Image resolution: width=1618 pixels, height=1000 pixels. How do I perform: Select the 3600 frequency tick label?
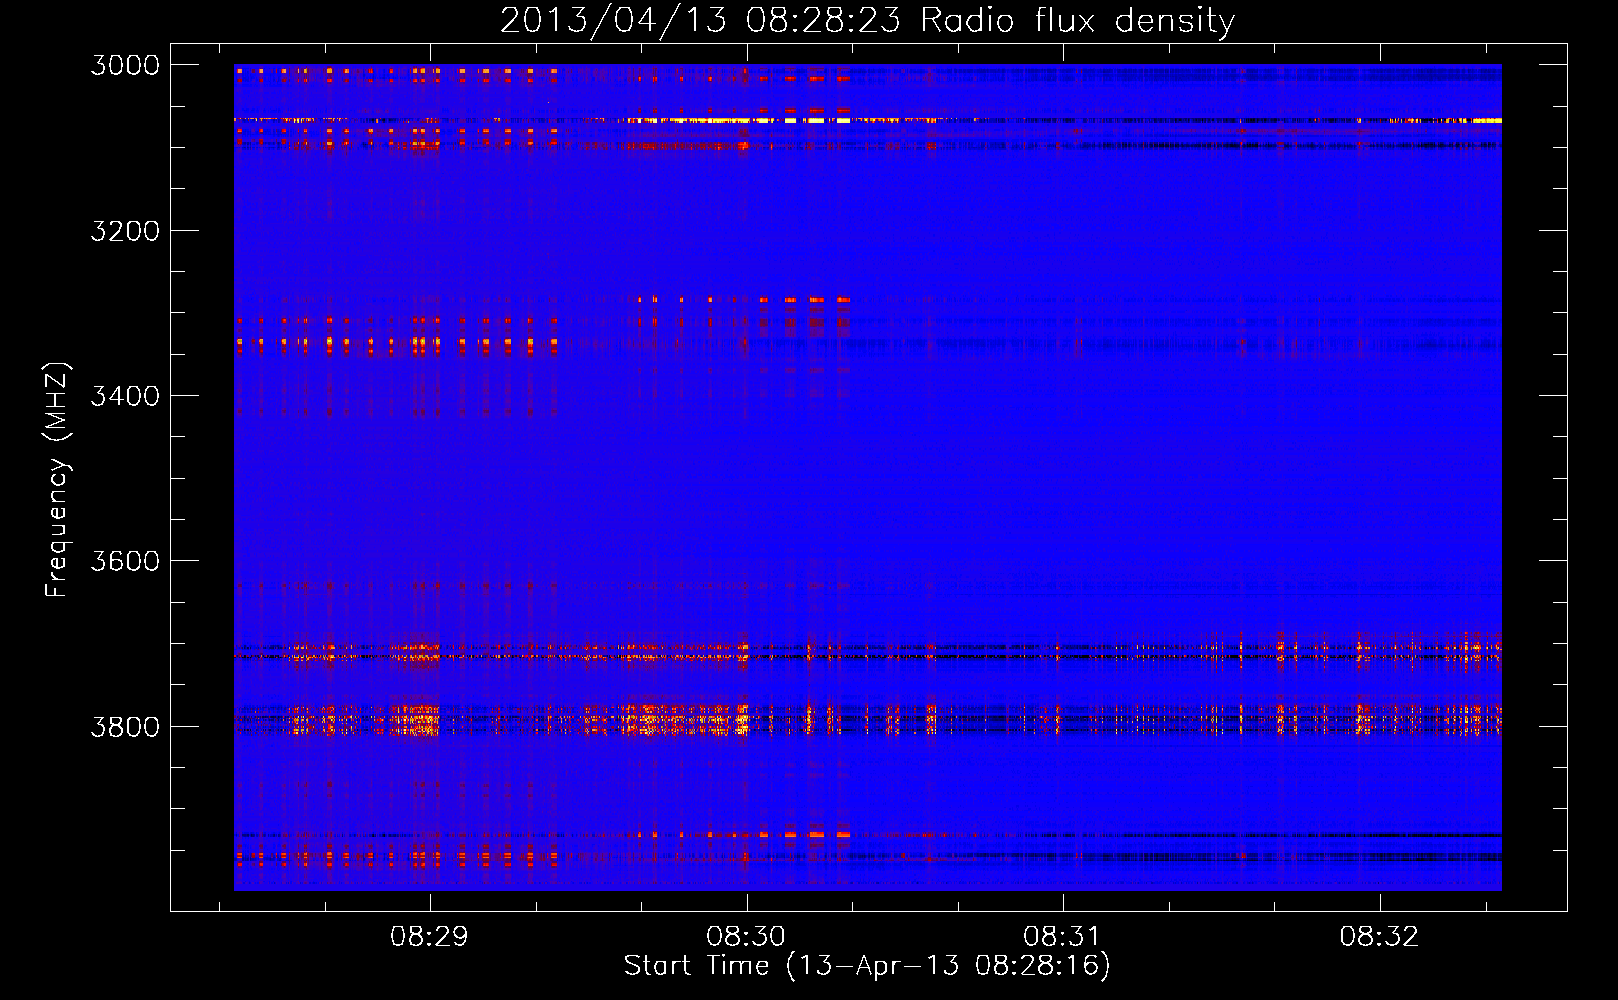(125, 561)
